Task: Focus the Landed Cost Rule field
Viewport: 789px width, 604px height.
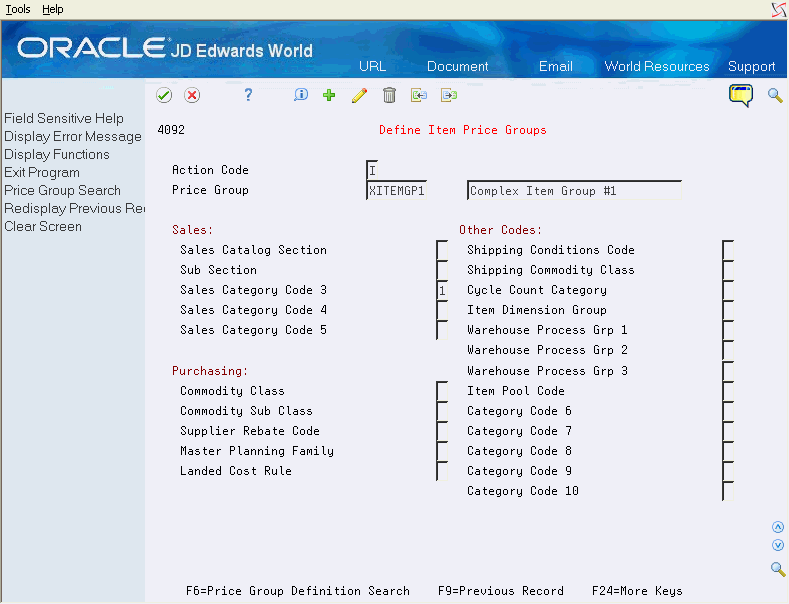Action: (x=442, y=471)
